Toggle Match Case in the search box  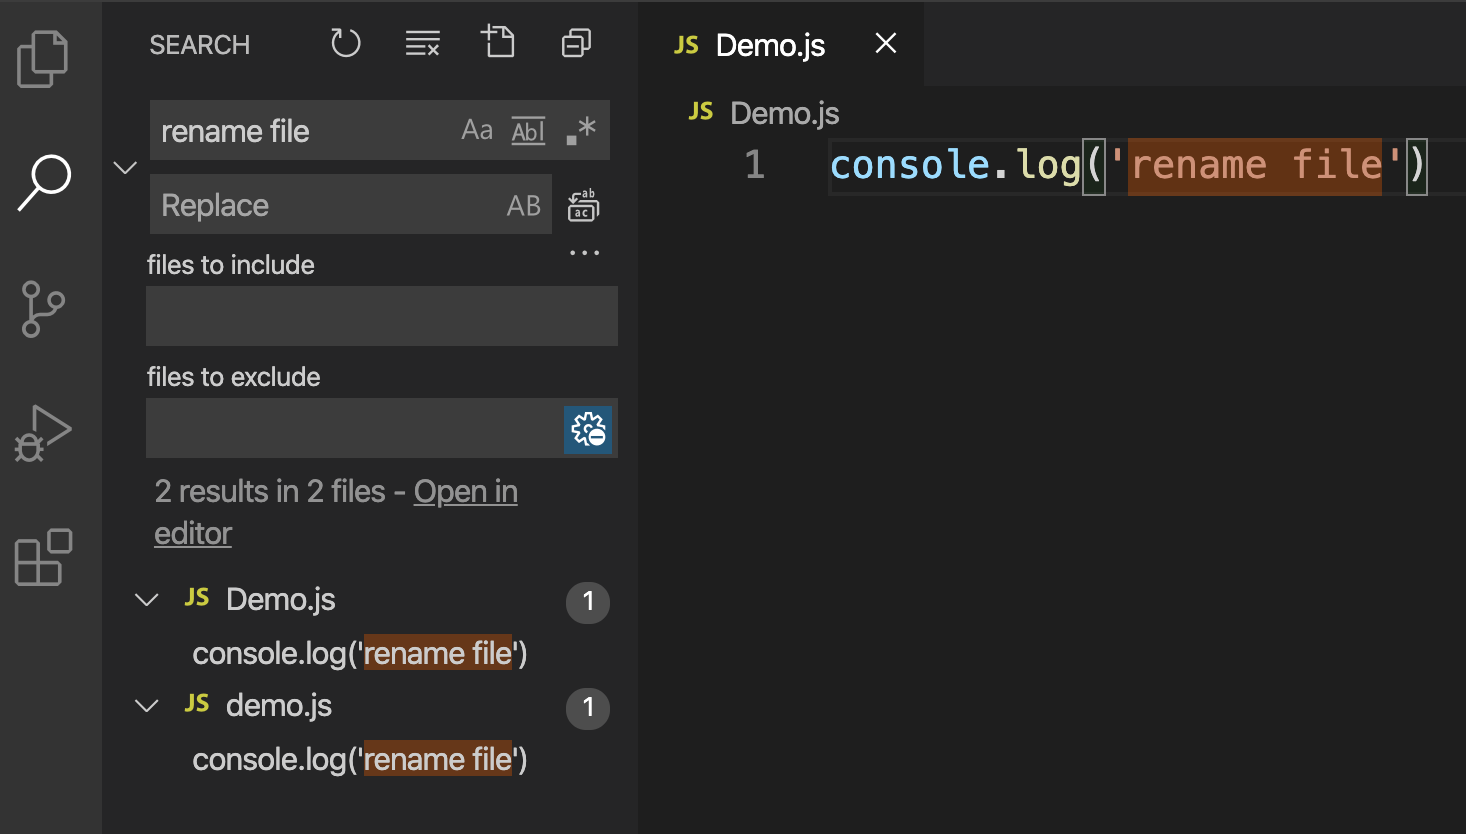pos(476,129)
